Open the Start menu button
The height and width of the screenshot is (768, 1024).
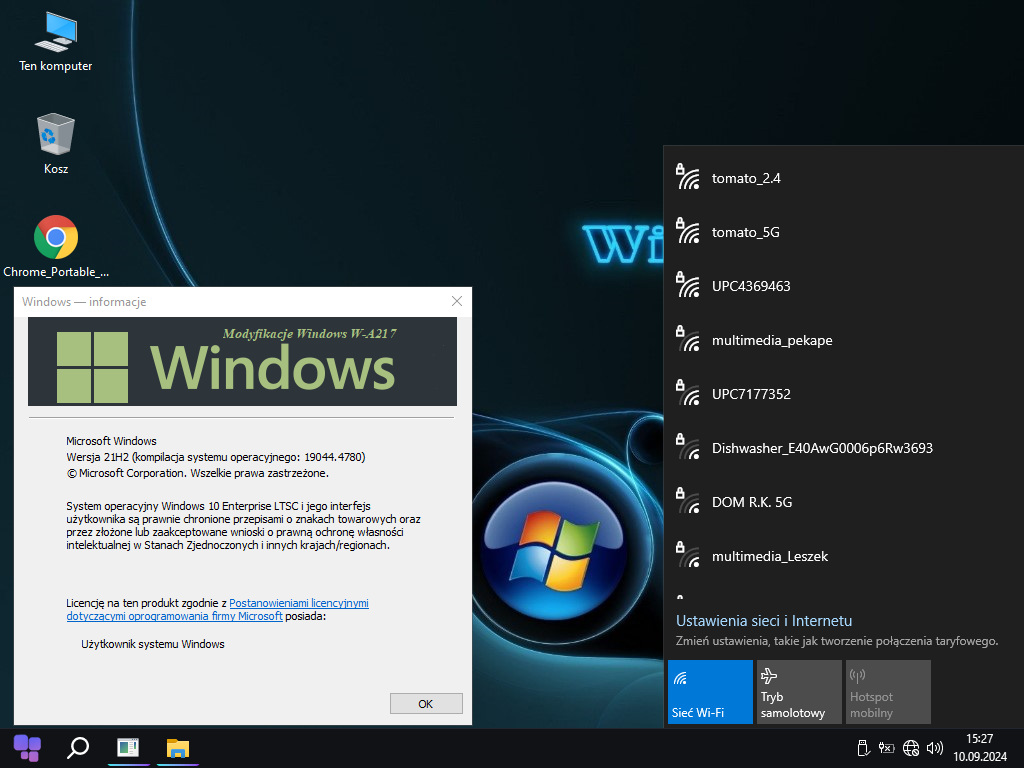point(27,748)
